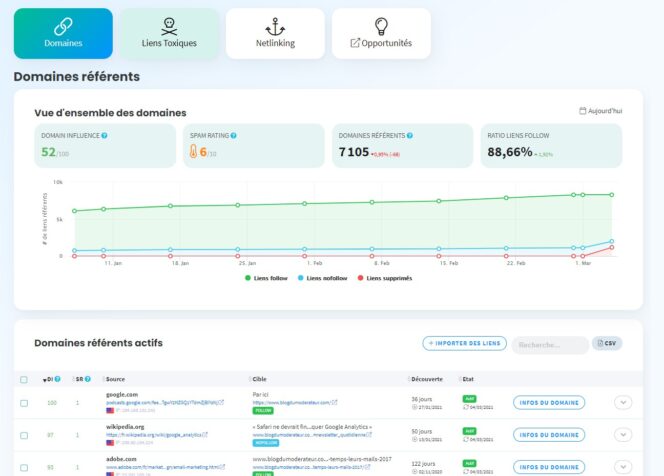Sort by Cible column header

259,379
